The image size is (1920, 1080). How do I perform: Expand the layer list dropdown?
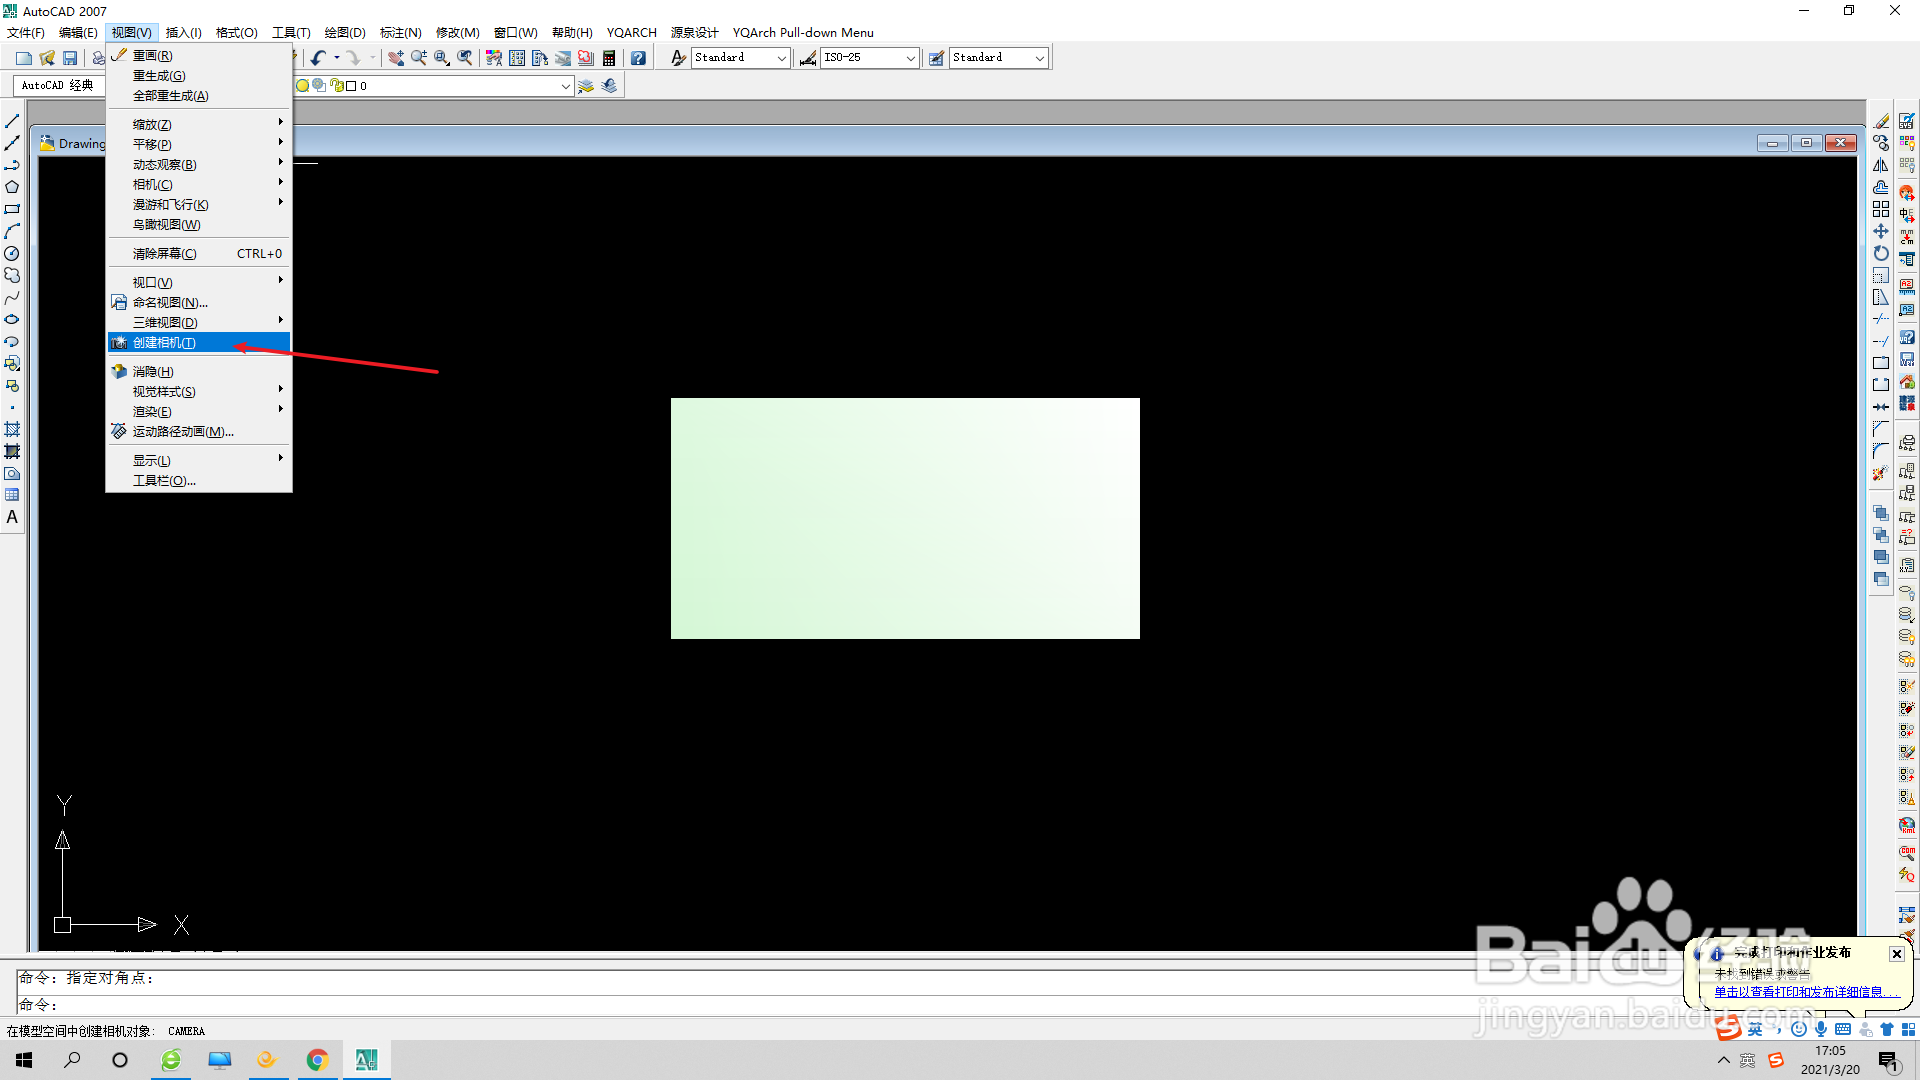click(565, 86)
